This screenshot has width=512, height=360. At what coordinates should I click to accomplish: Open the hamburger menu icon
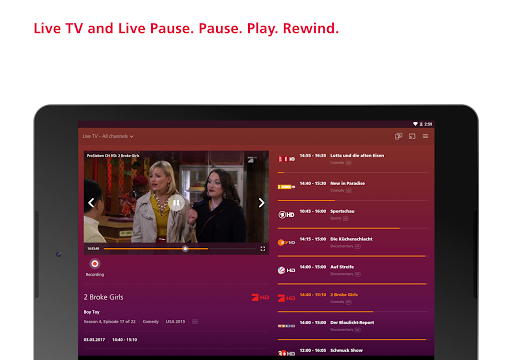pyautogui.click(x=426, y=136)
